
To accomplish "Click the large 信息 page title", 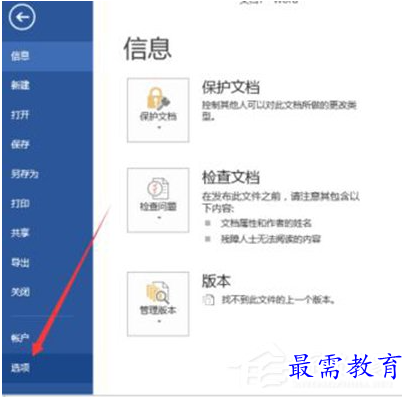I will pos(148,49).
